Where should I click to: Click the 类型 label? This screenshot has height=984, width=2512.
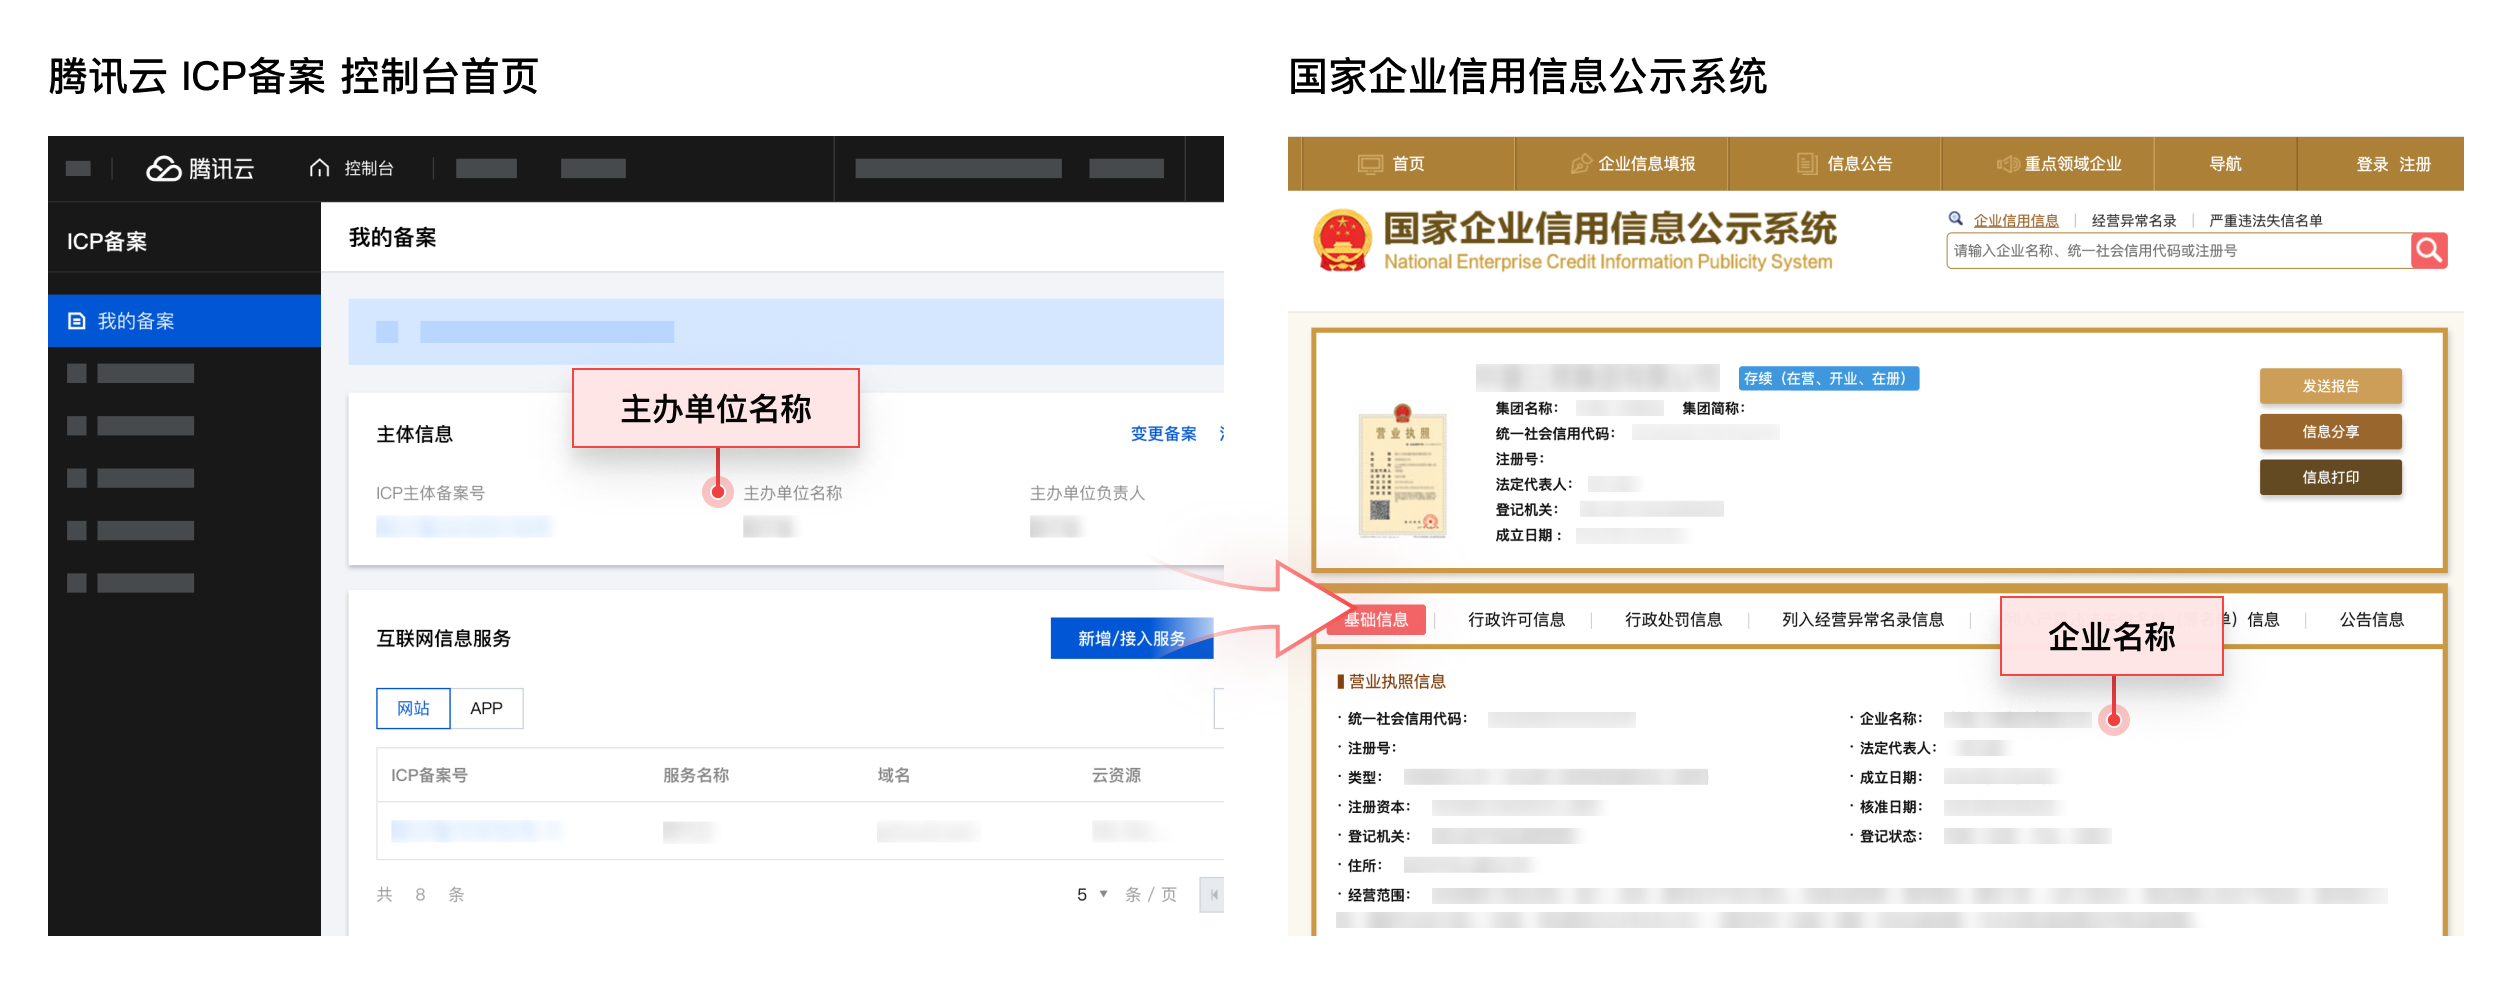(x=1365, y=777)
